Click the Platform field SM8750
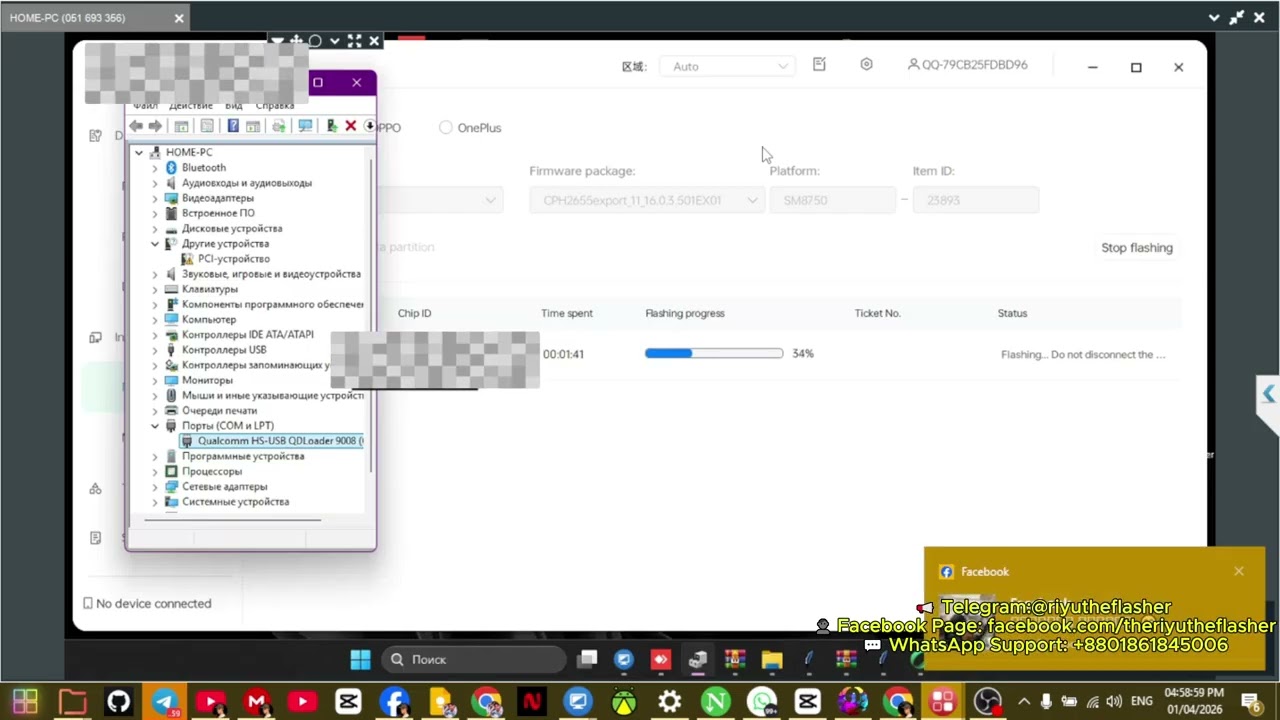 832,200
